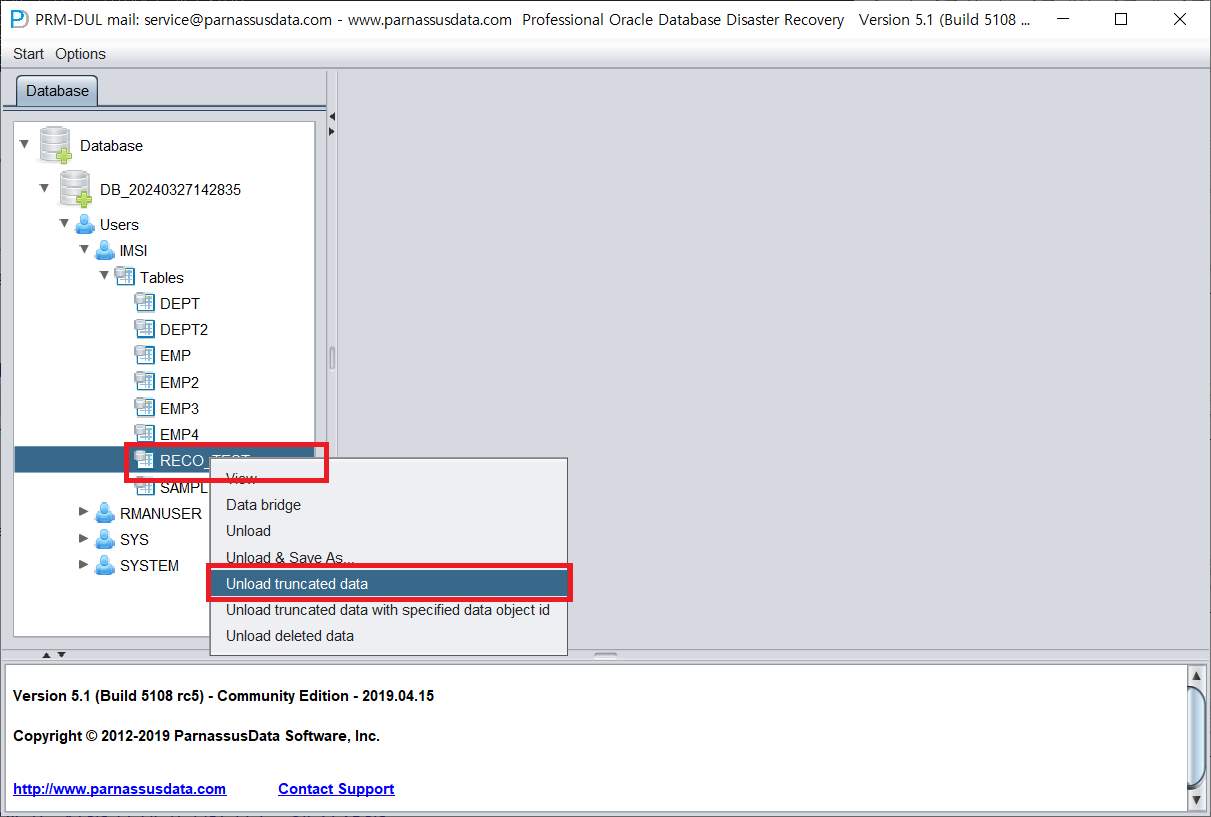
Task: Collapse the DB_20240327142835 node
Action: (45, 189)
